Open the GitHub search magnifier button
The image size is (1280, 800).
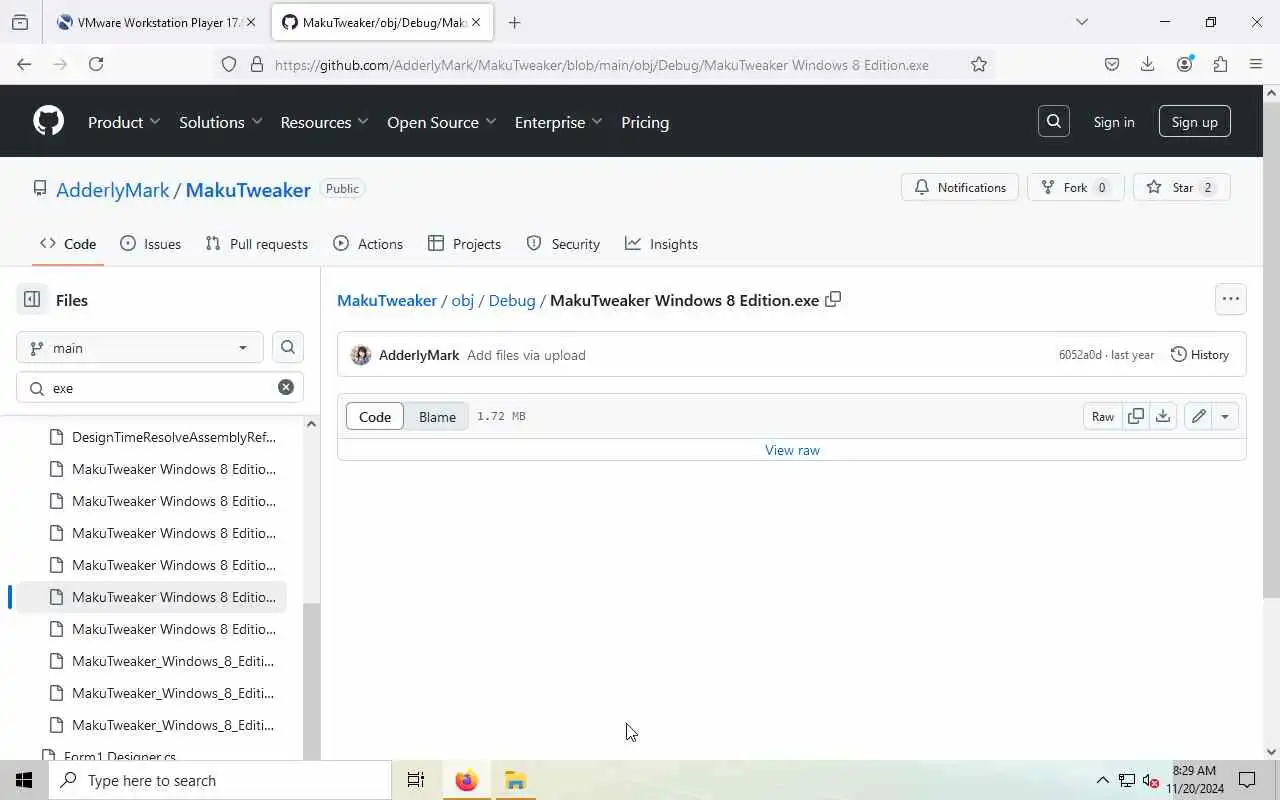pos(1054,122)
